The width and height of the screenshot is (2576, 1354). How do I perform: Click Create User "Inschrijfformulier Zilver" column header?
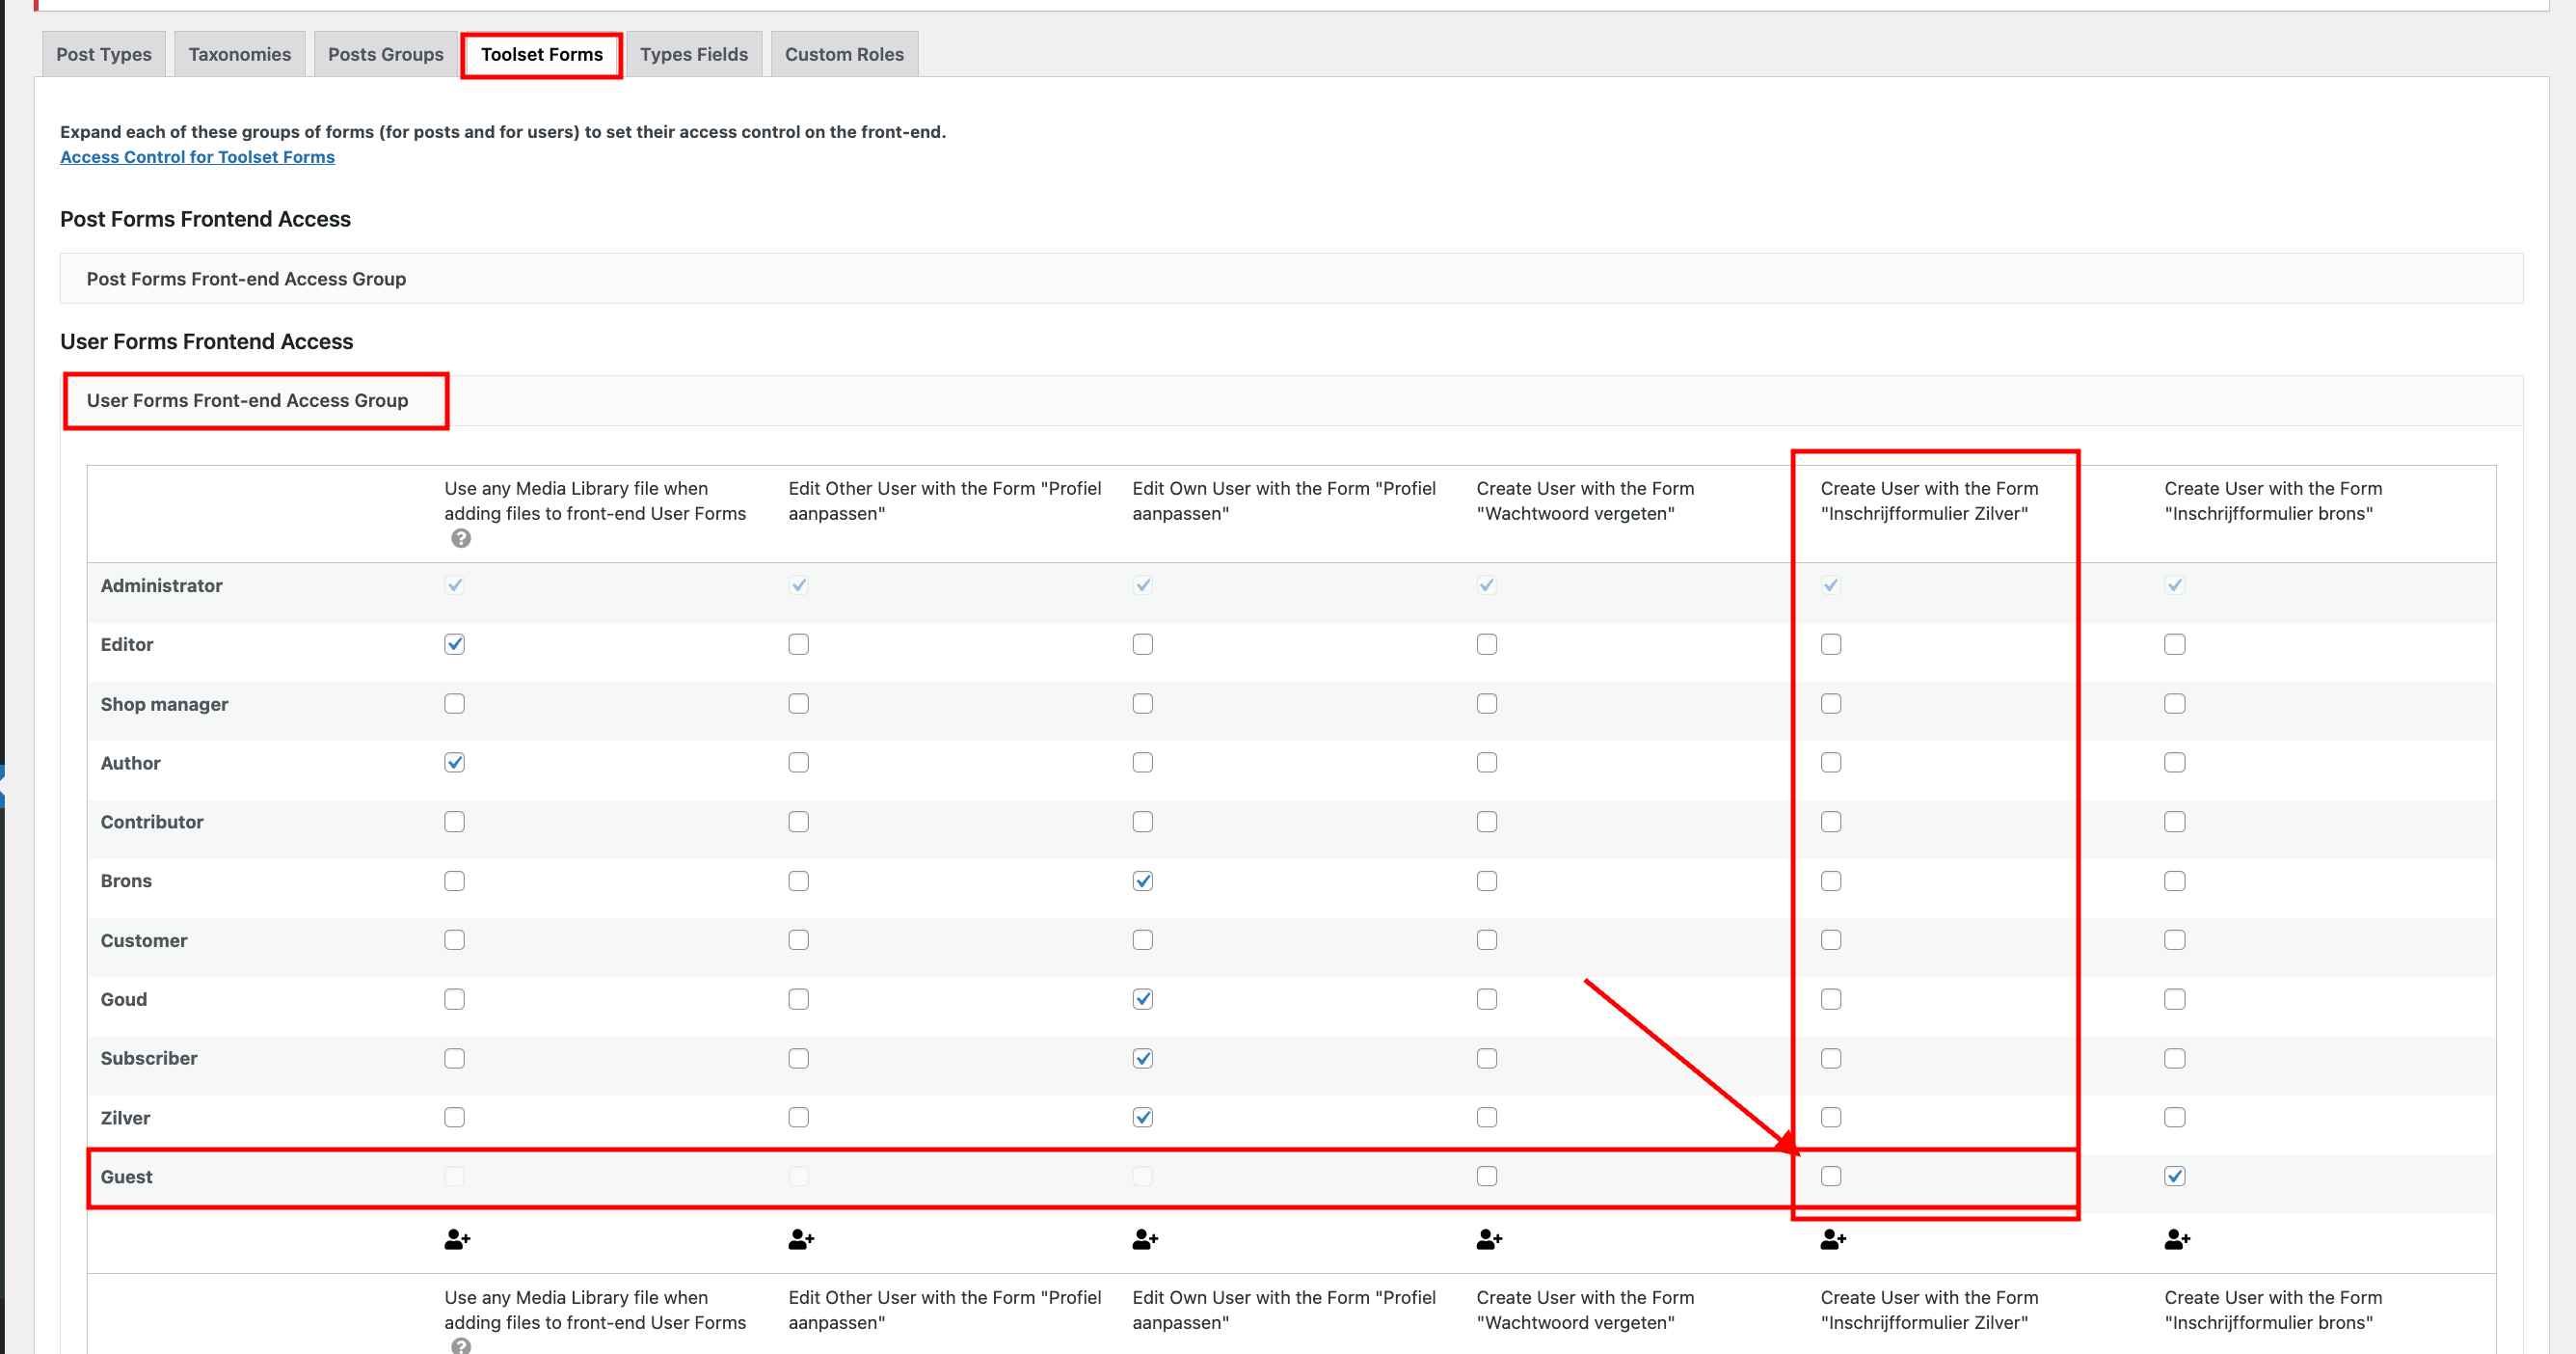click(1929, 501)
